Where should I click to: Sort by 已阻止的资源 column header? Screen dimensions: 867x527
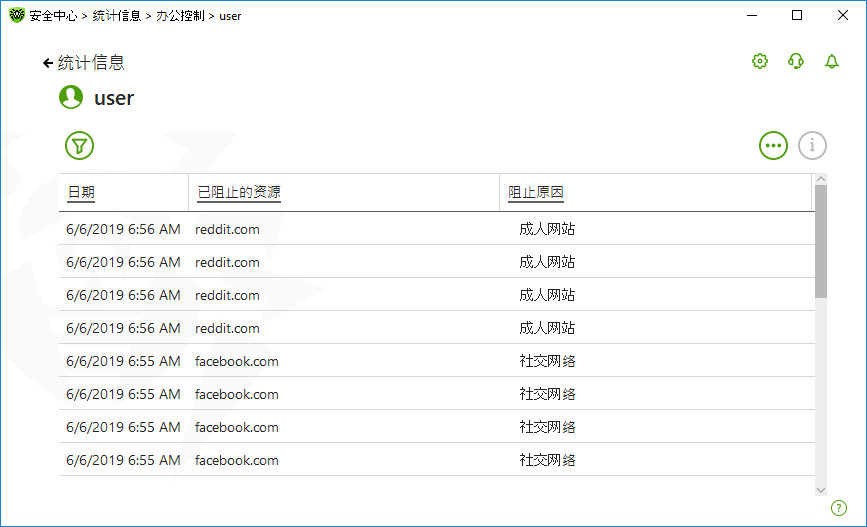[x=239, y=193]
